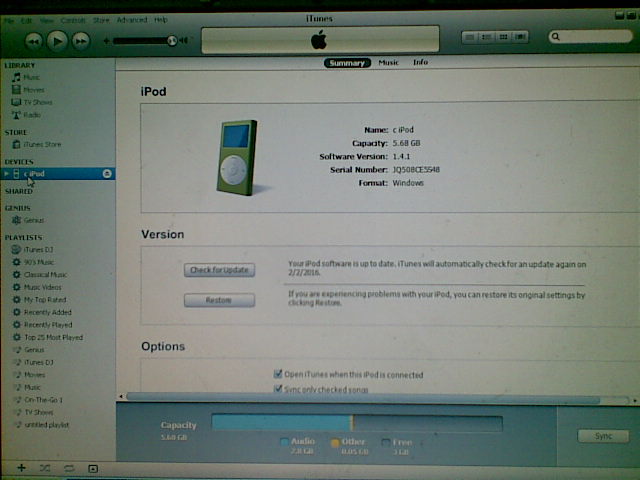Switch to Cover Flow view icon

(x=520, y=37)
